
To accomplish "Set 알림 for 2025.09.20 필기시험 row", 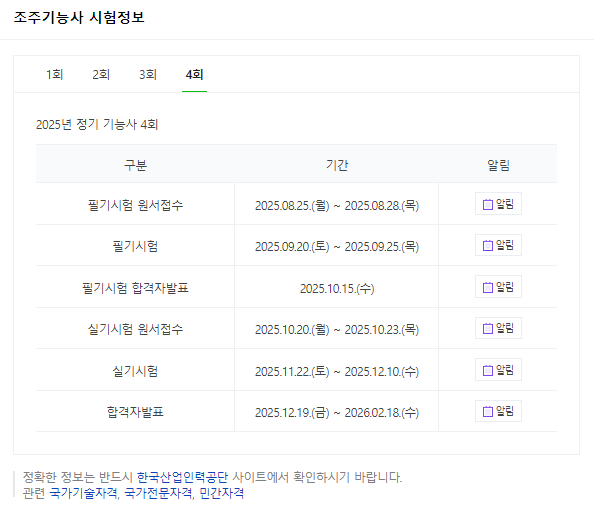I will click(498, 245).
